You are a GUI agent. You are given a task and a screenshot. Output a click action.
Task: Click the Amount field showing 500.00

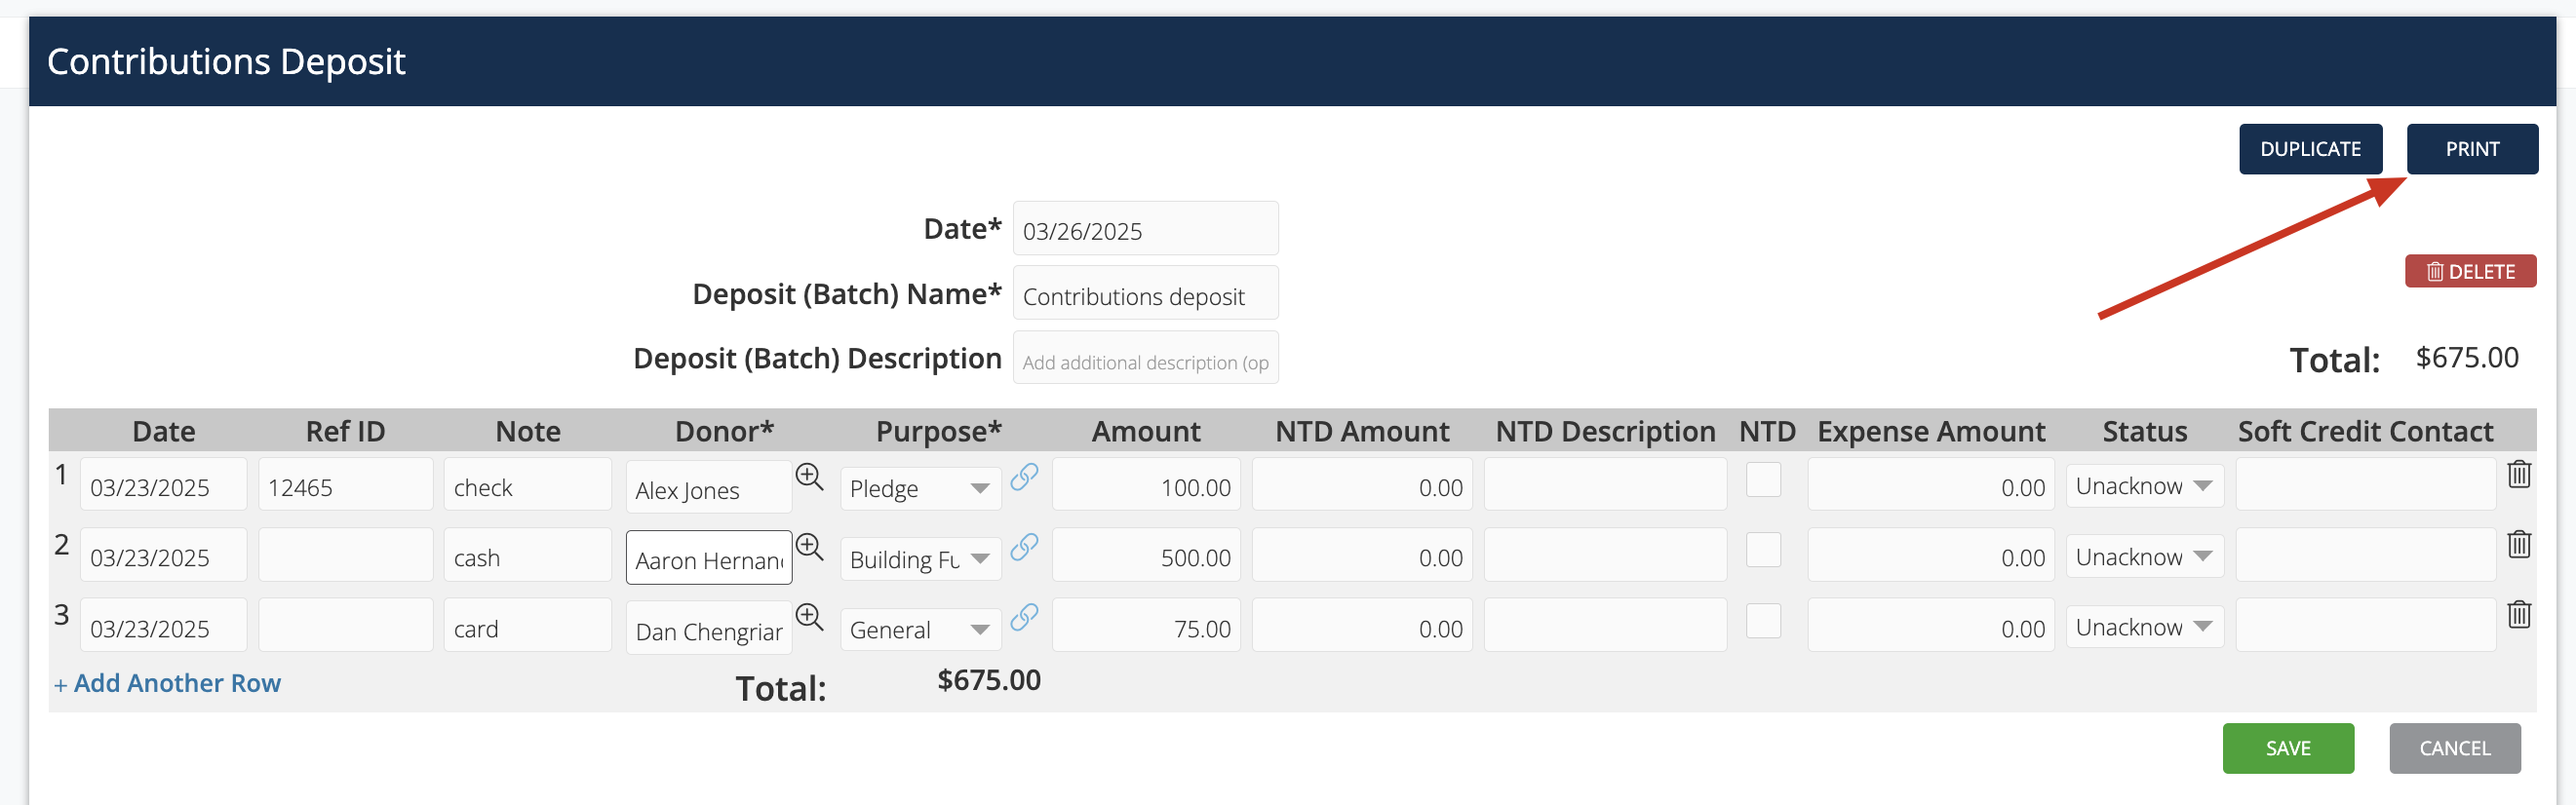point(1146,555)
